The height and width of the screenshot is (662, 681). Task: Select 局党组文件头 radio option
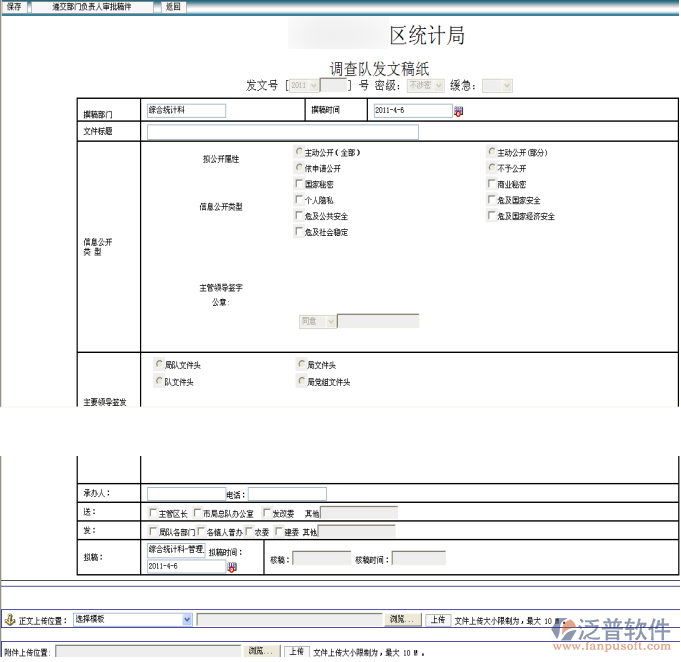tap(301, 381)
